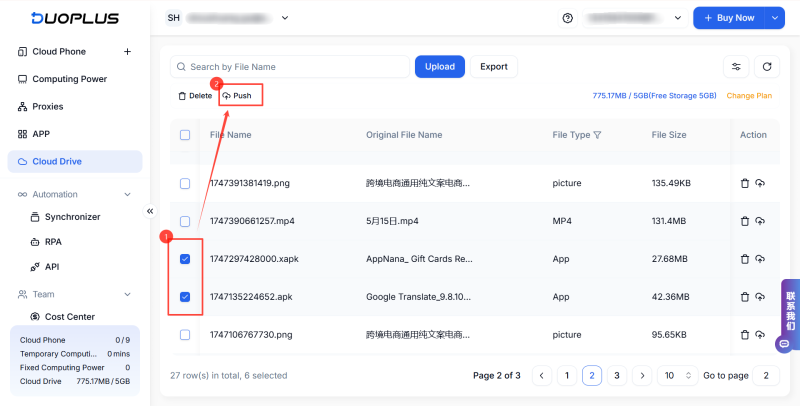The width and height of the screenshot is (800, 406).
Task: Focus the Search by File Name field
Action: 290,67
